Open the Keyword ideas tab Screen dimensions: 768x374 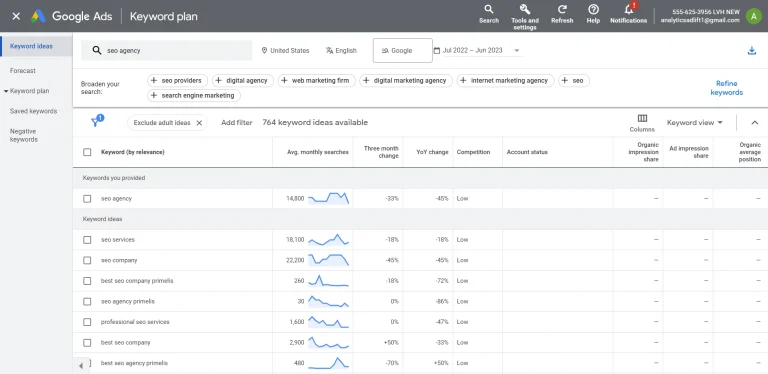click(31, 47)
